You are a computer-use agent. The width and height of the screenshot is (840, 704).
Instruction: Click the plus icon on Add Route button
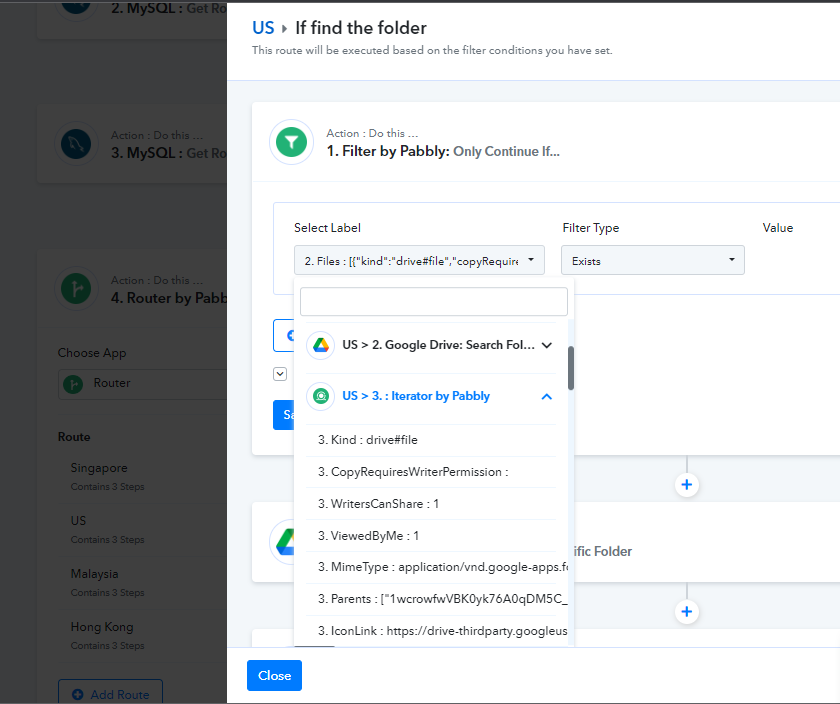pos(78,694)
